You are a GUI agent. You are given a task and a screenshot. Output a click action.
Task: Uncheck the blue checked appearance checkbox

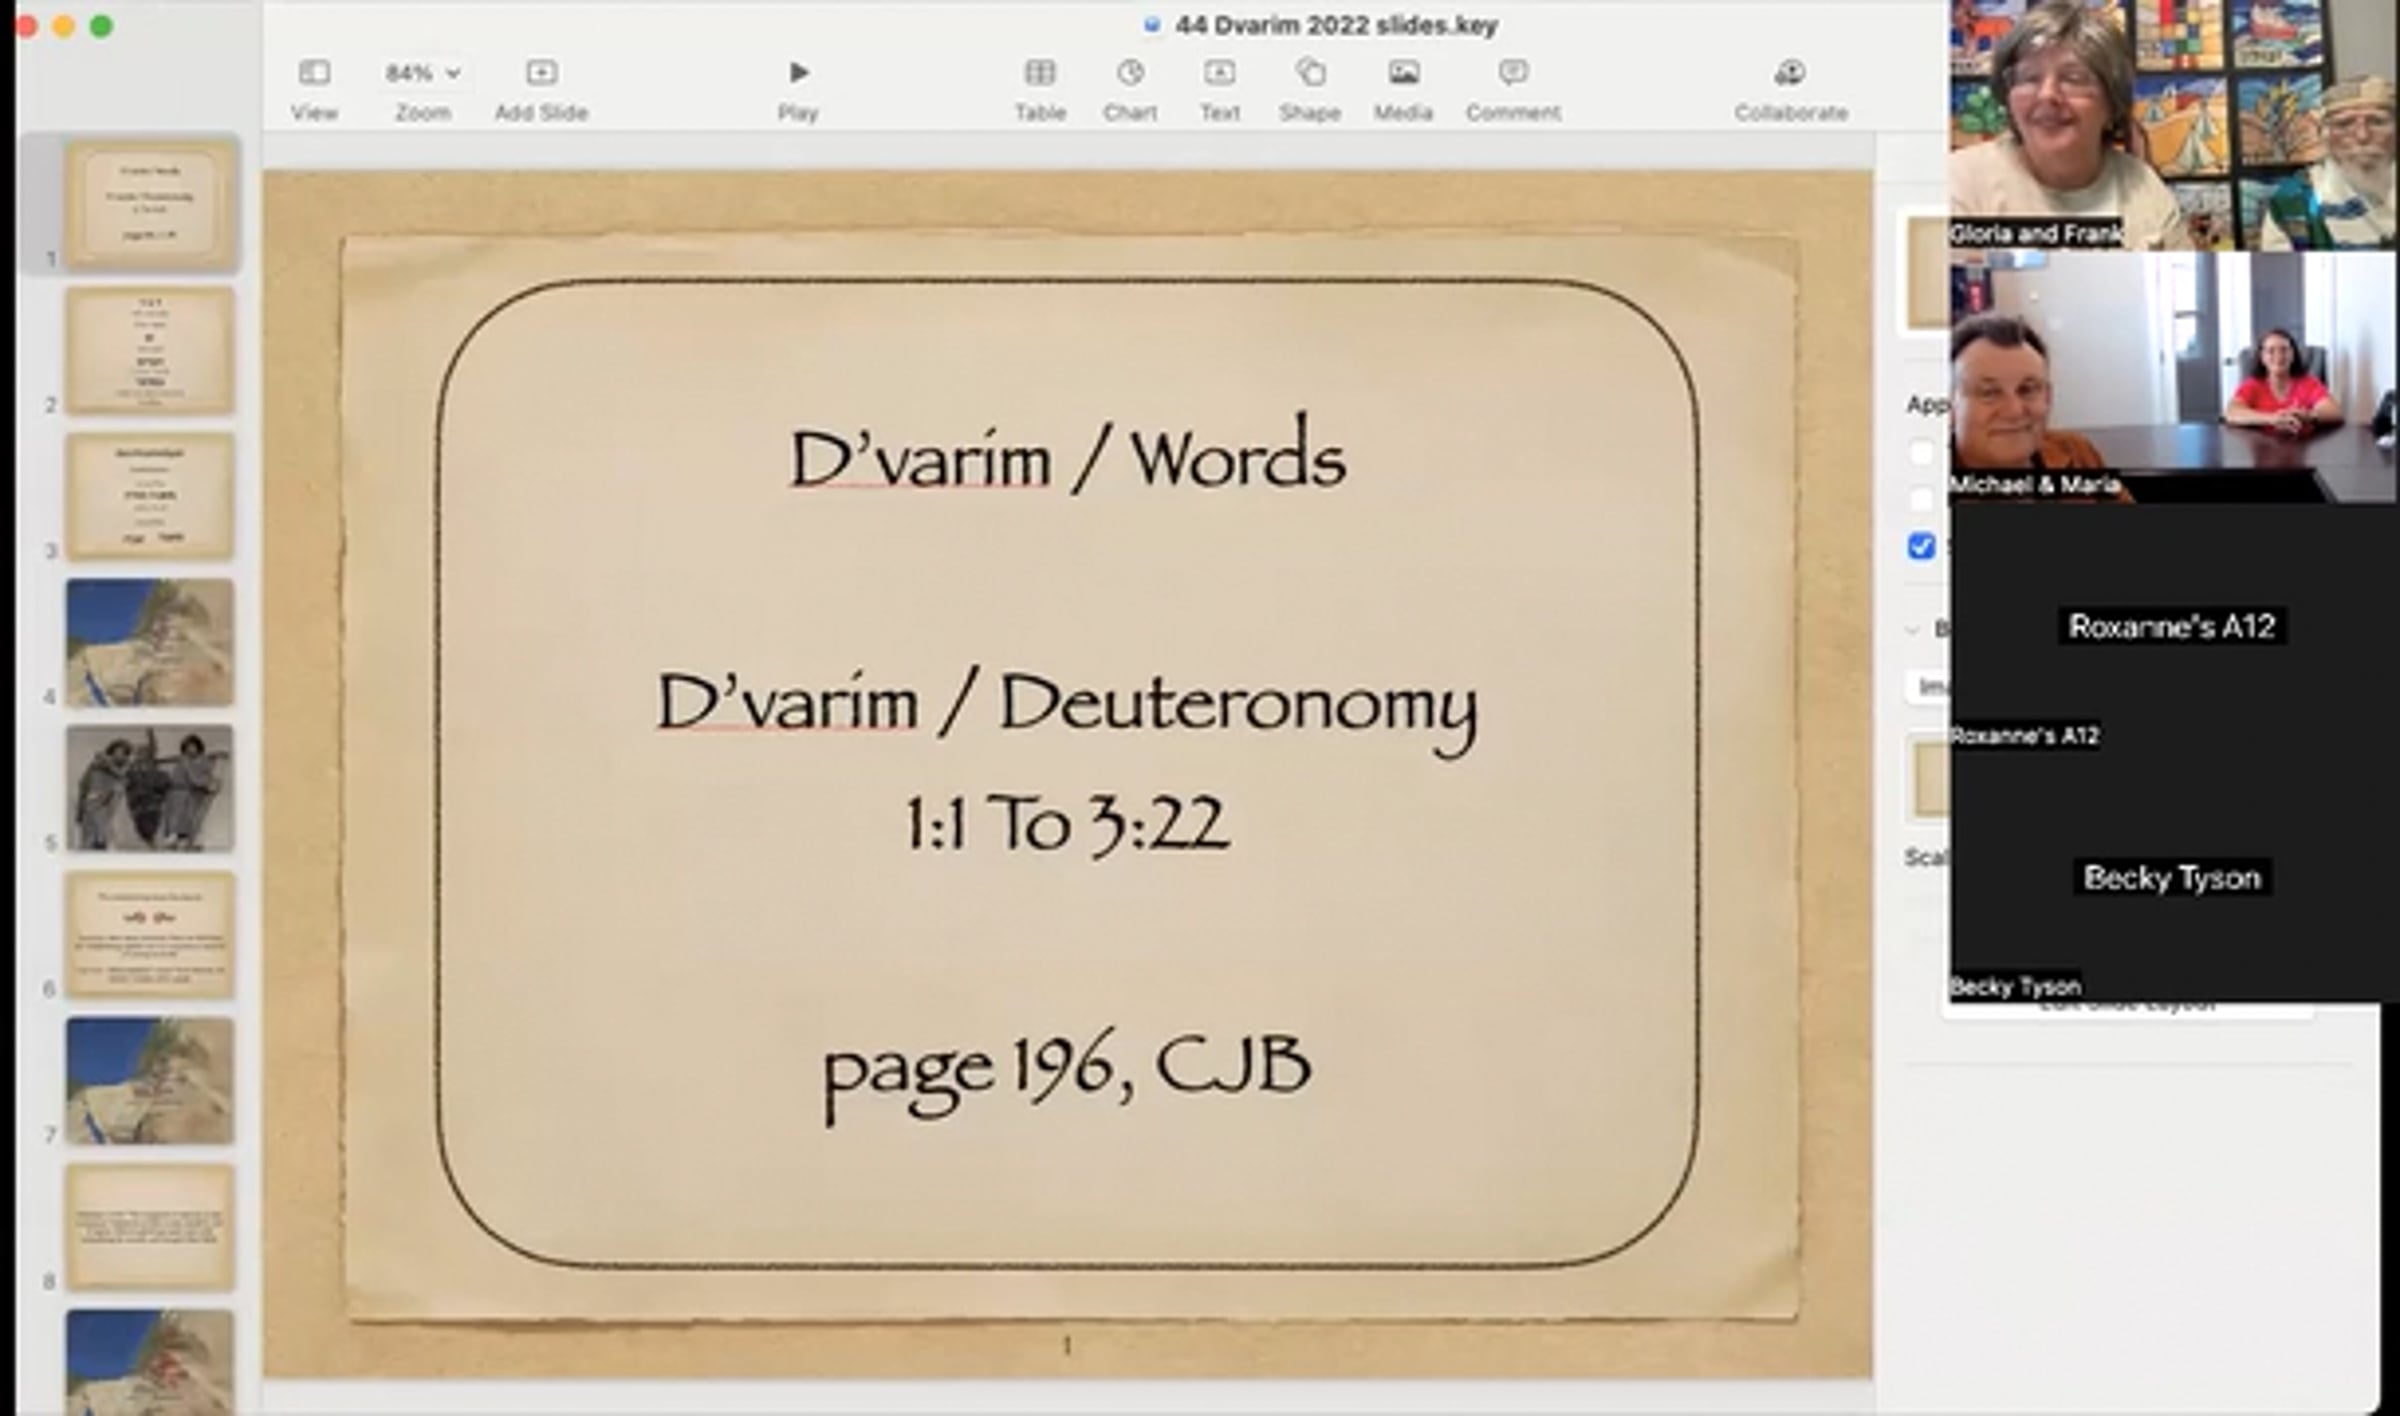pyautogui.click(x=1921, y=546)
